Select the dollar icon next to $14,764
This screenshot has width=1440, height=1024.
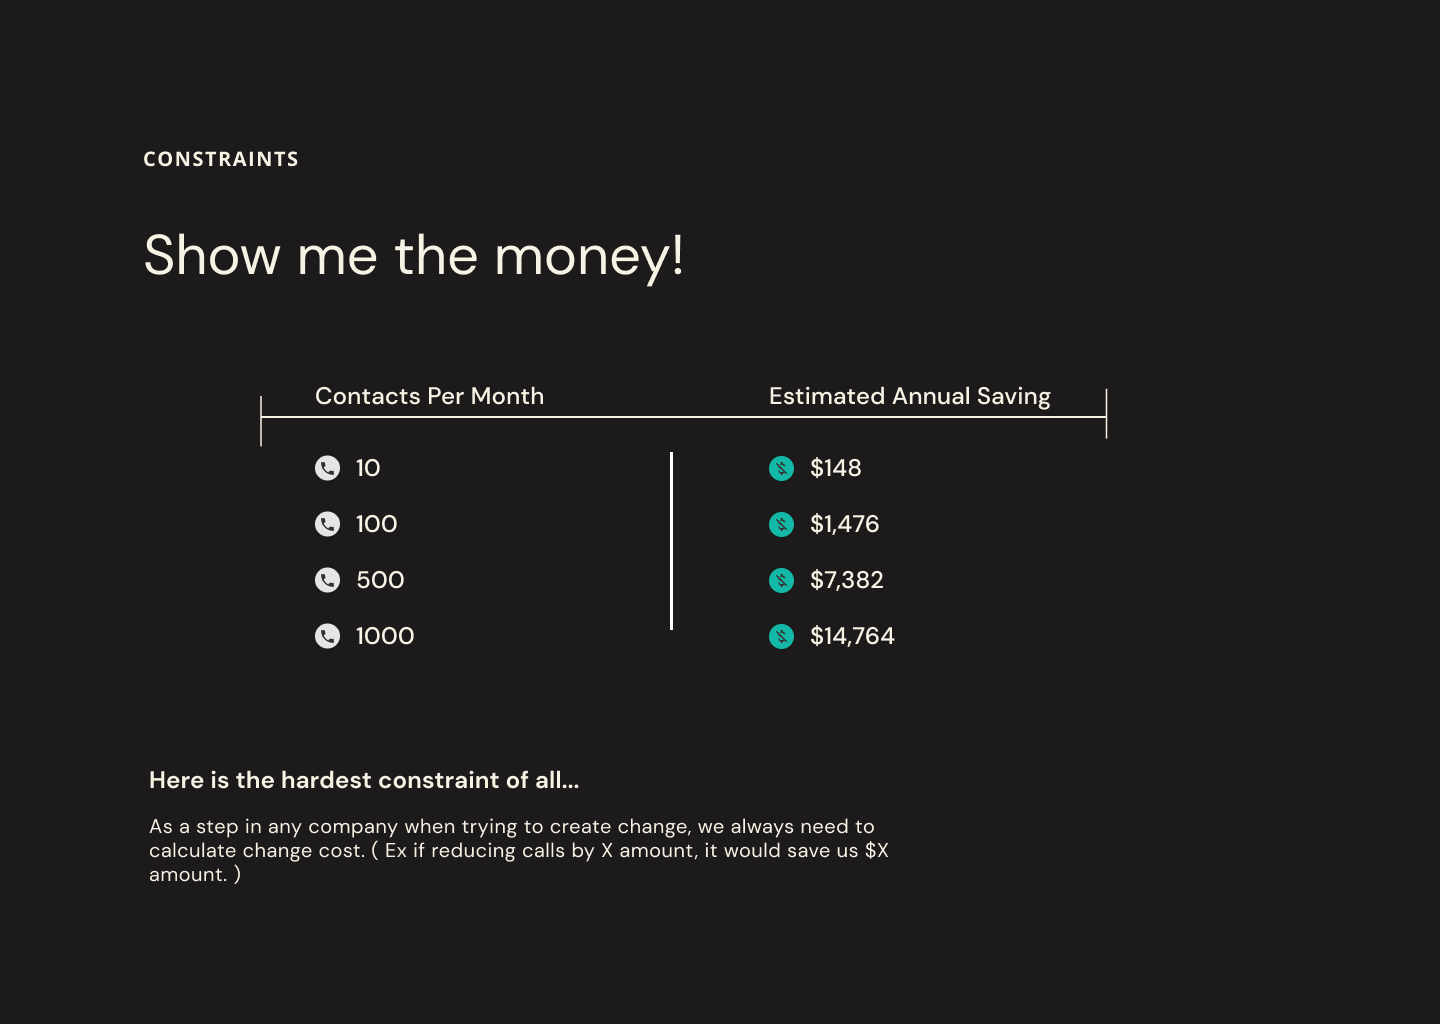coord(781,636)
